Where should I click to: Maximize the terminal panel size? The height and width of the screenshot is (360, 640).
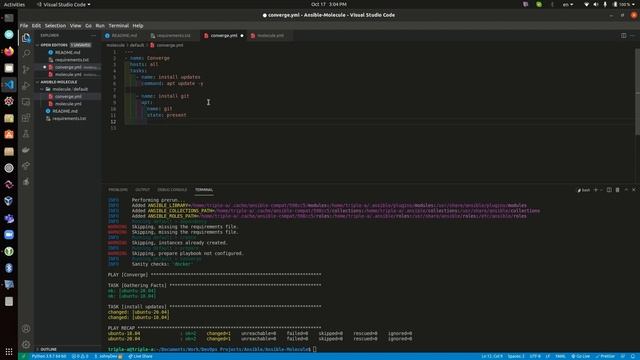click(626, 190)
